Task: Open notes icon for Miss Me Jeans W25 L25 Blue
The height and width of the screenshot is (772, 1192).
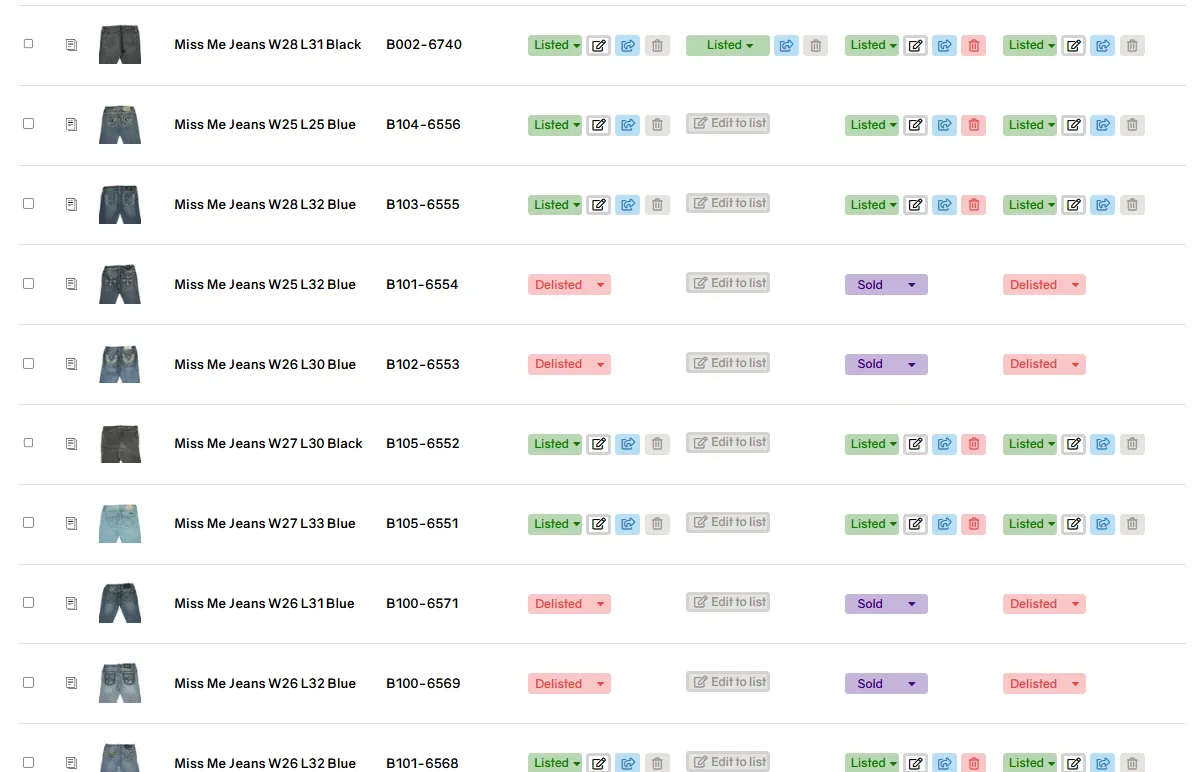Action: (71, 124)
